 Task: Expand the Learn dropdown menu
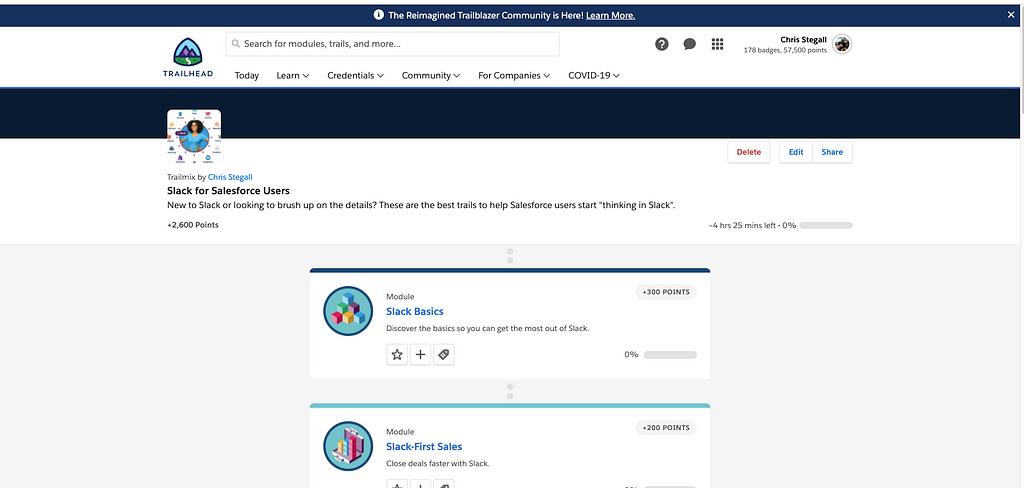292,75
